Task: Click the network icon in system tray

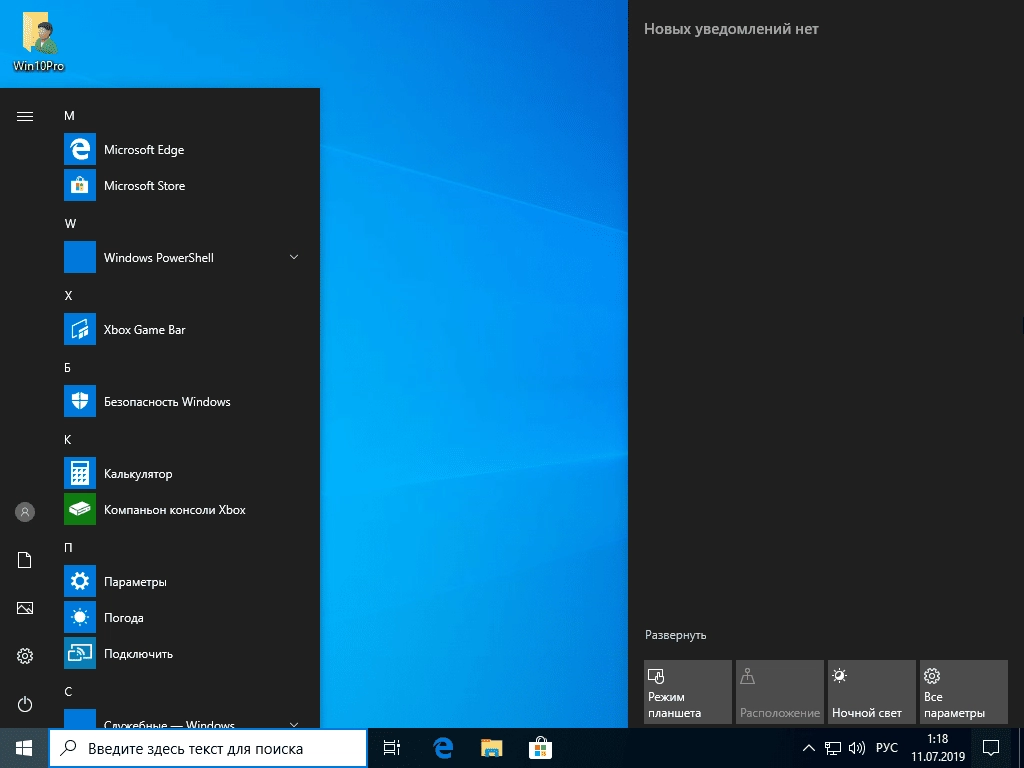Action: [x=833, y=748]
